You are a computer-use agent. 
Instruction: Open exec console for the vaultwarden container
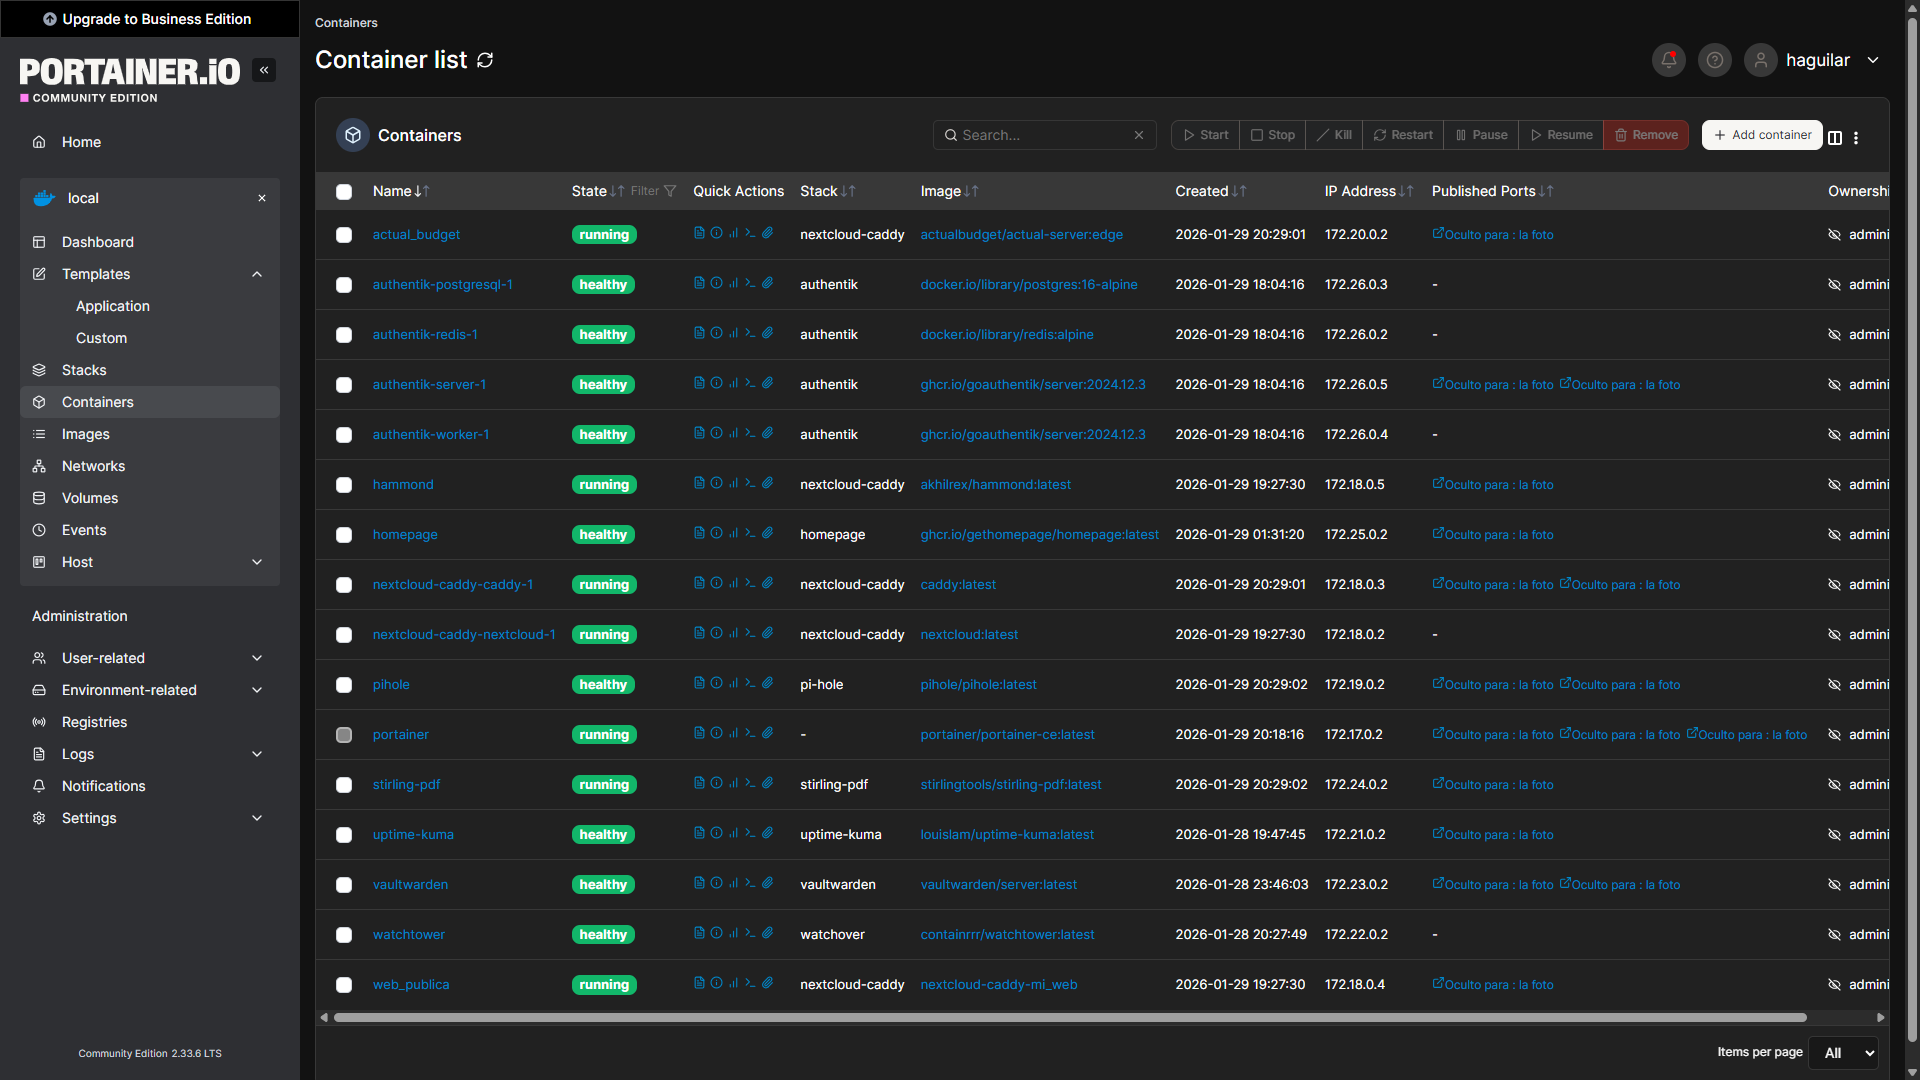(x=750, y=883)
